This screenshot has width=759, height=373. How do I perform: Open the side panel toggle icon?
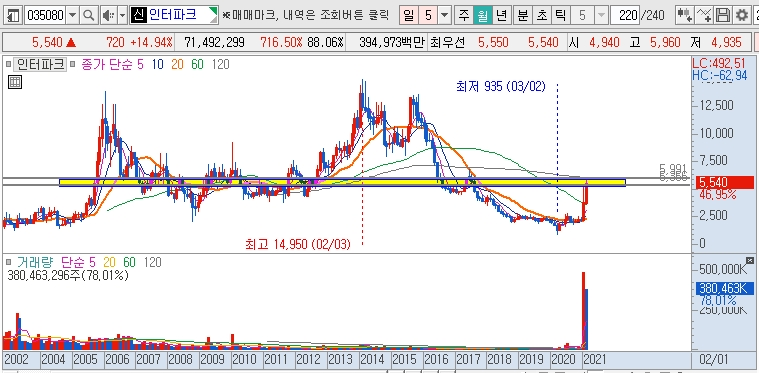point(13,16)
